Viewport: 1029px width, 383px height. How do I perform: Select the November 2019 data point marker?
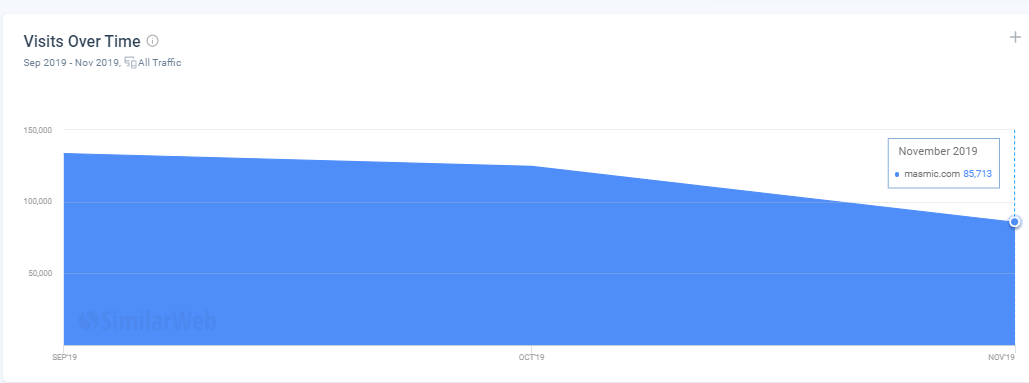(x=1015, y=222)
